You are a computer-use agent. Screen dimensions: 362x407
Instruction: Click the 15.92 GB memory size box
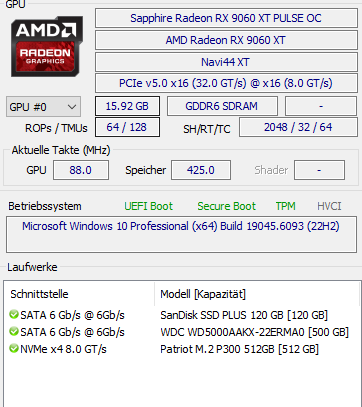[127, 106]
